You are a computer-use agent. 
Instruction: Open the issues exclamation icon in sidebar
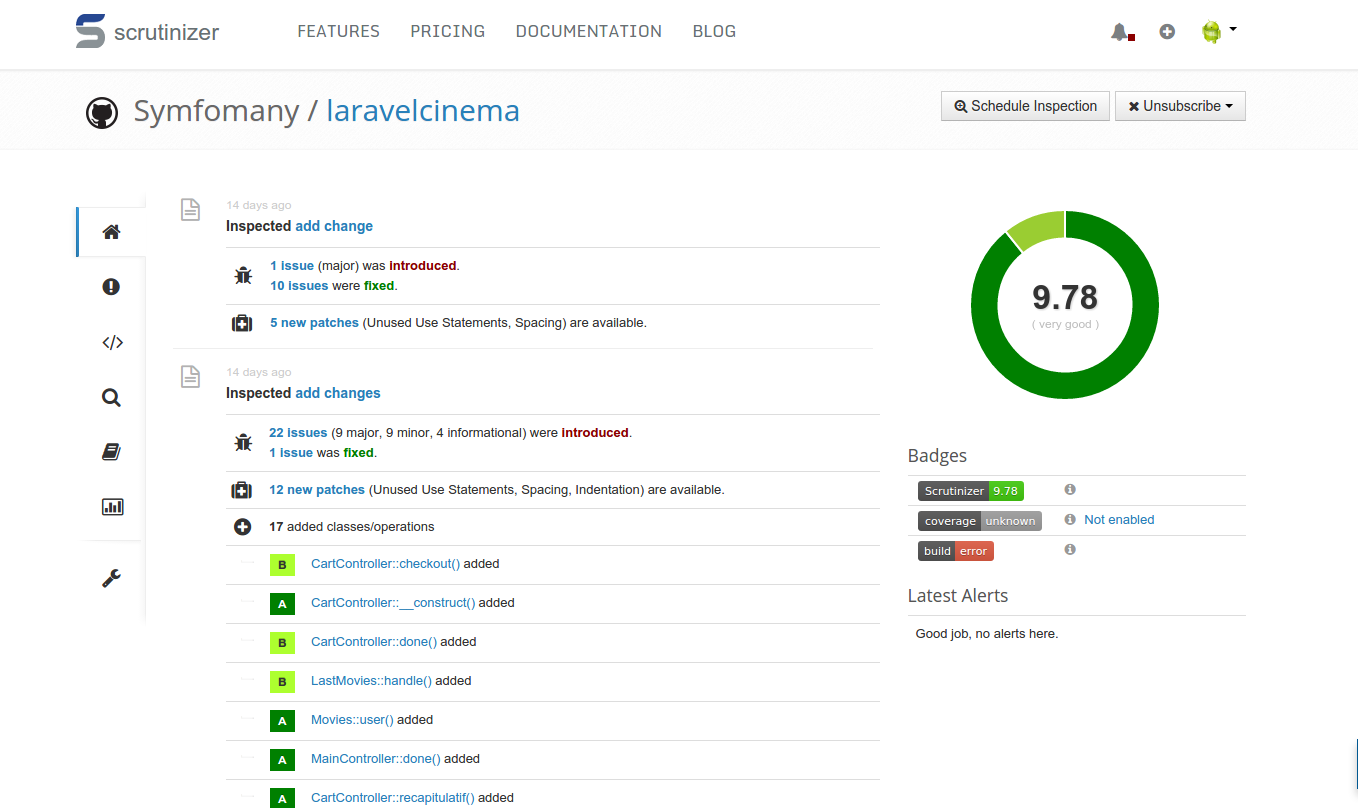click(x=111, y=287)
